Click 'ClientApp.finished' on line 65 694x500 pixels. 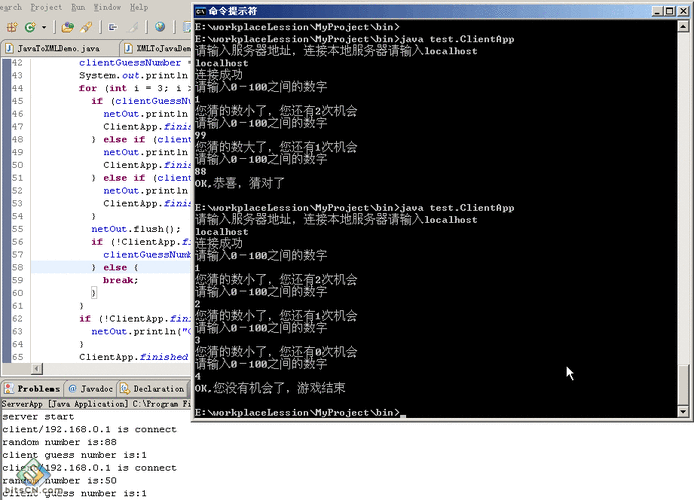tap(134, 357)
